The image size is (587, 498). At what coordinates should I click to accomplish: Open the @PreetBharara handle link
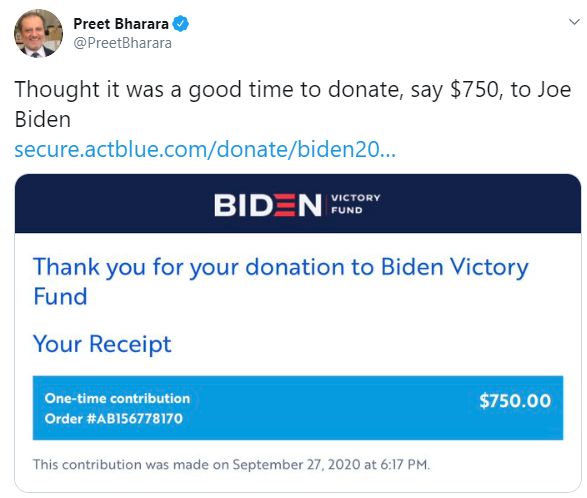122,43
